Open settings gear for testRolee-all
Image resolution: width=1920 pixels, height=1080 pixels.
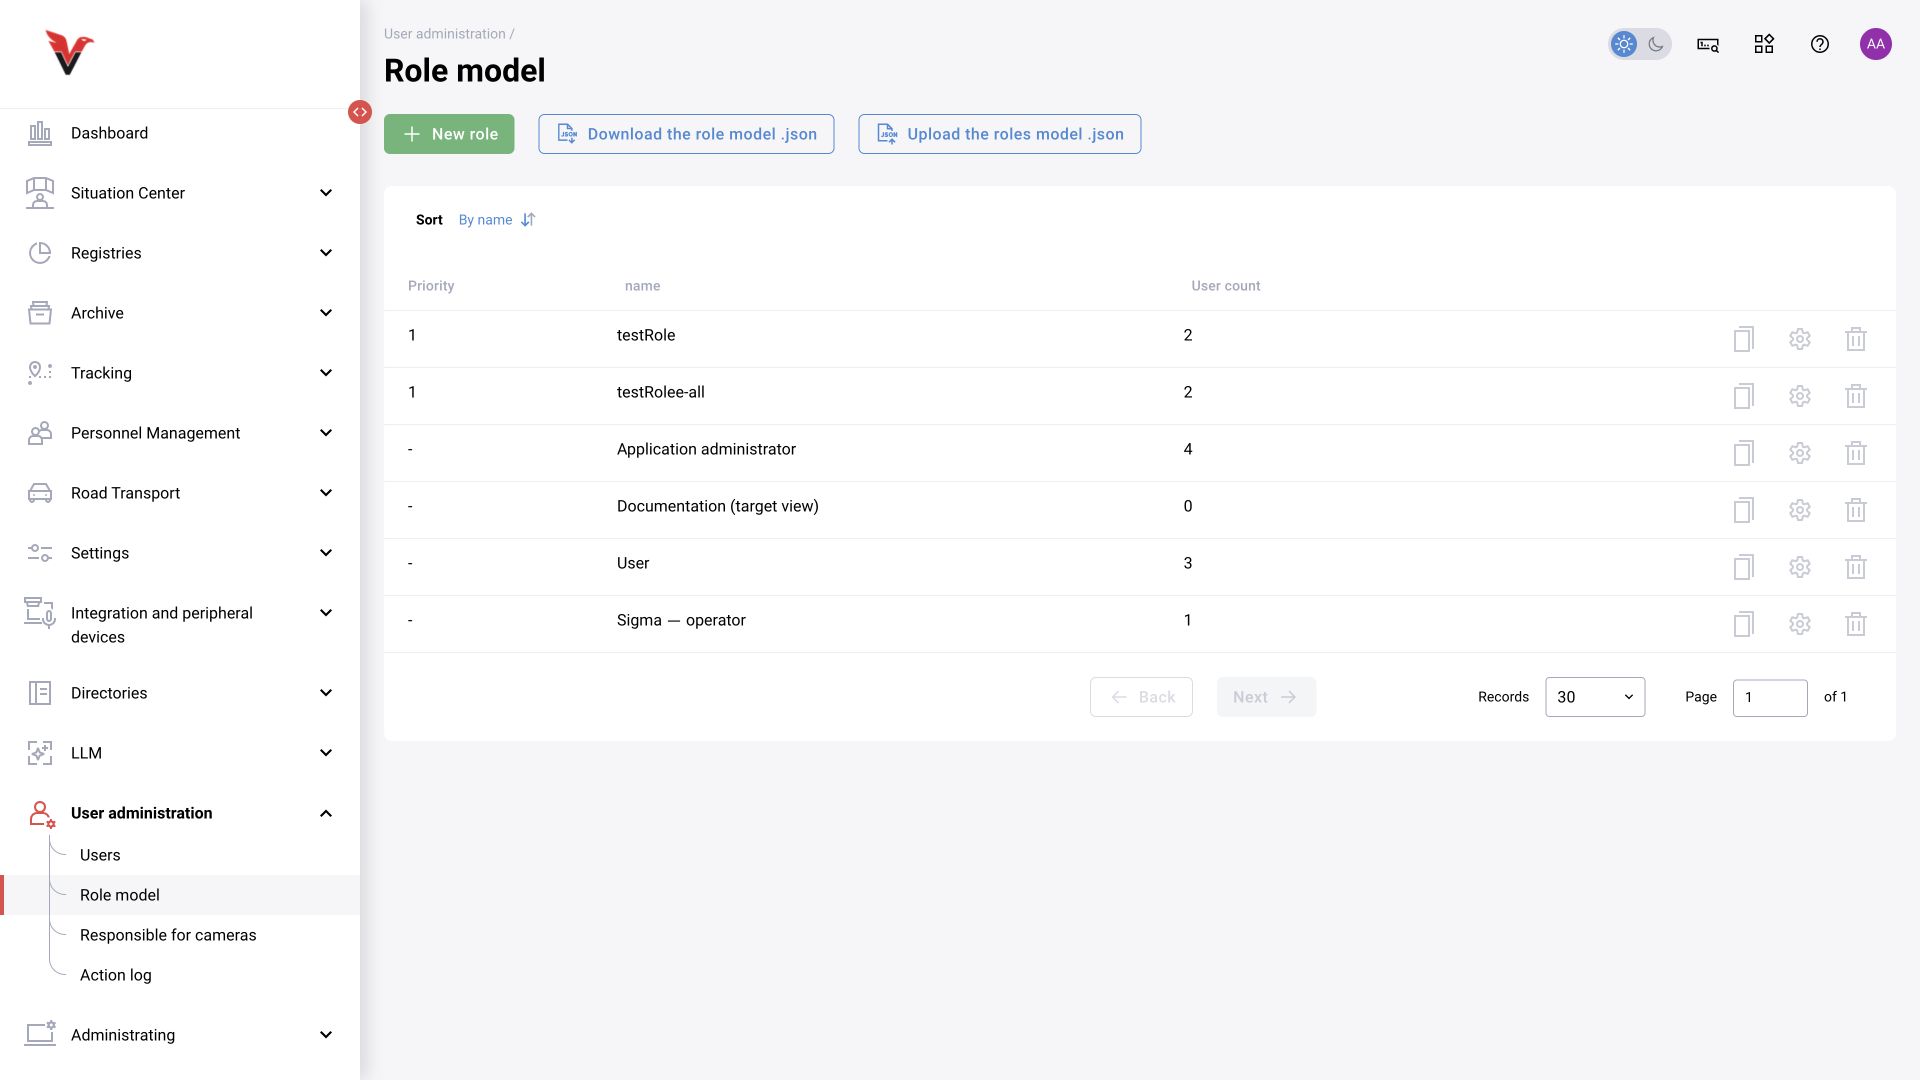(1799, 396)
